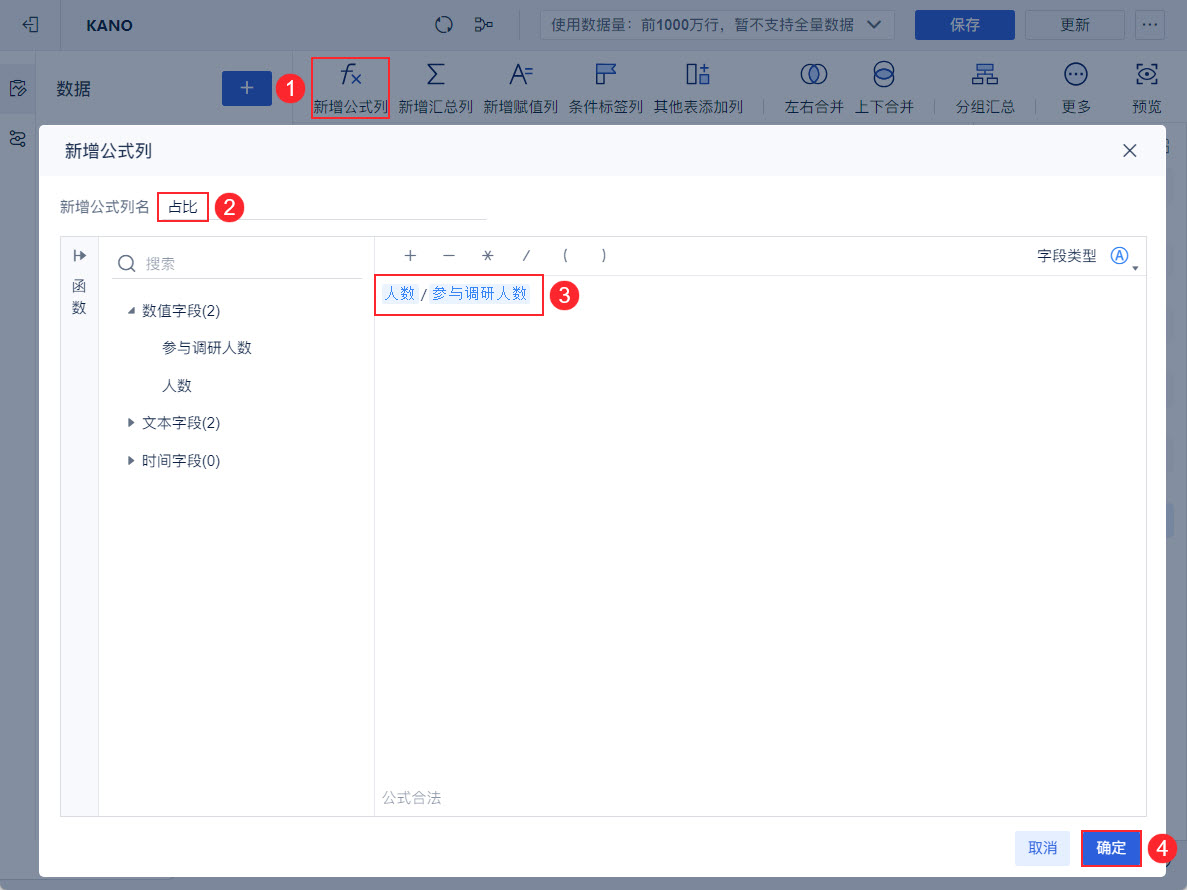The width and height of the screenshot is (1187, 890).
Task: Click the settings sliders sidebar icon
Action: [x=18, y=138]
